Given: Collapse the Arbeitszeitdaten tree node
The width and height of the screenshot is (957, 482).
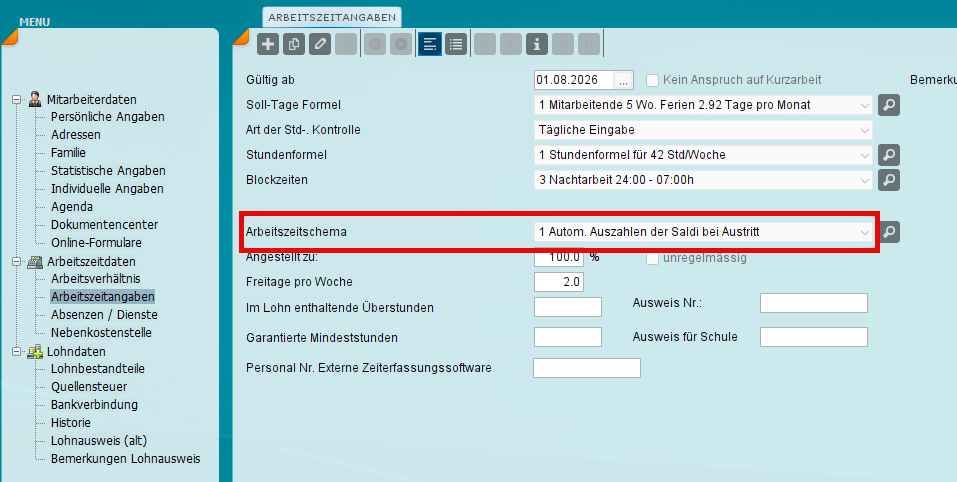Looking at the screenshot, I should click(x=16, y=262).
